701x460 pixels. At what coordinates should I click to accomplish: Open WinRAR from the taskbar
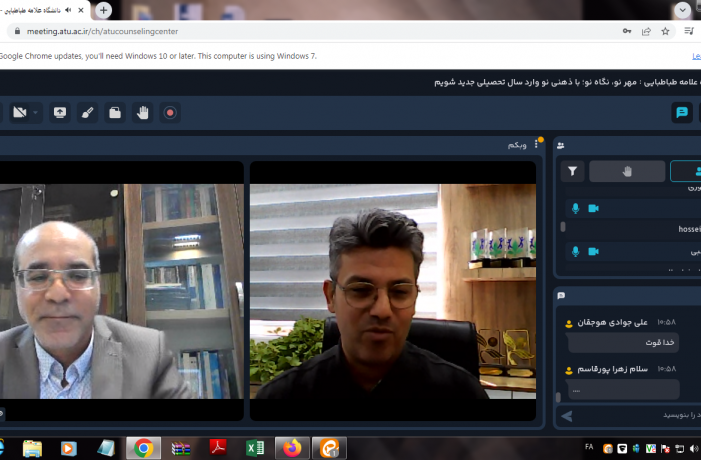click(181, 448)
